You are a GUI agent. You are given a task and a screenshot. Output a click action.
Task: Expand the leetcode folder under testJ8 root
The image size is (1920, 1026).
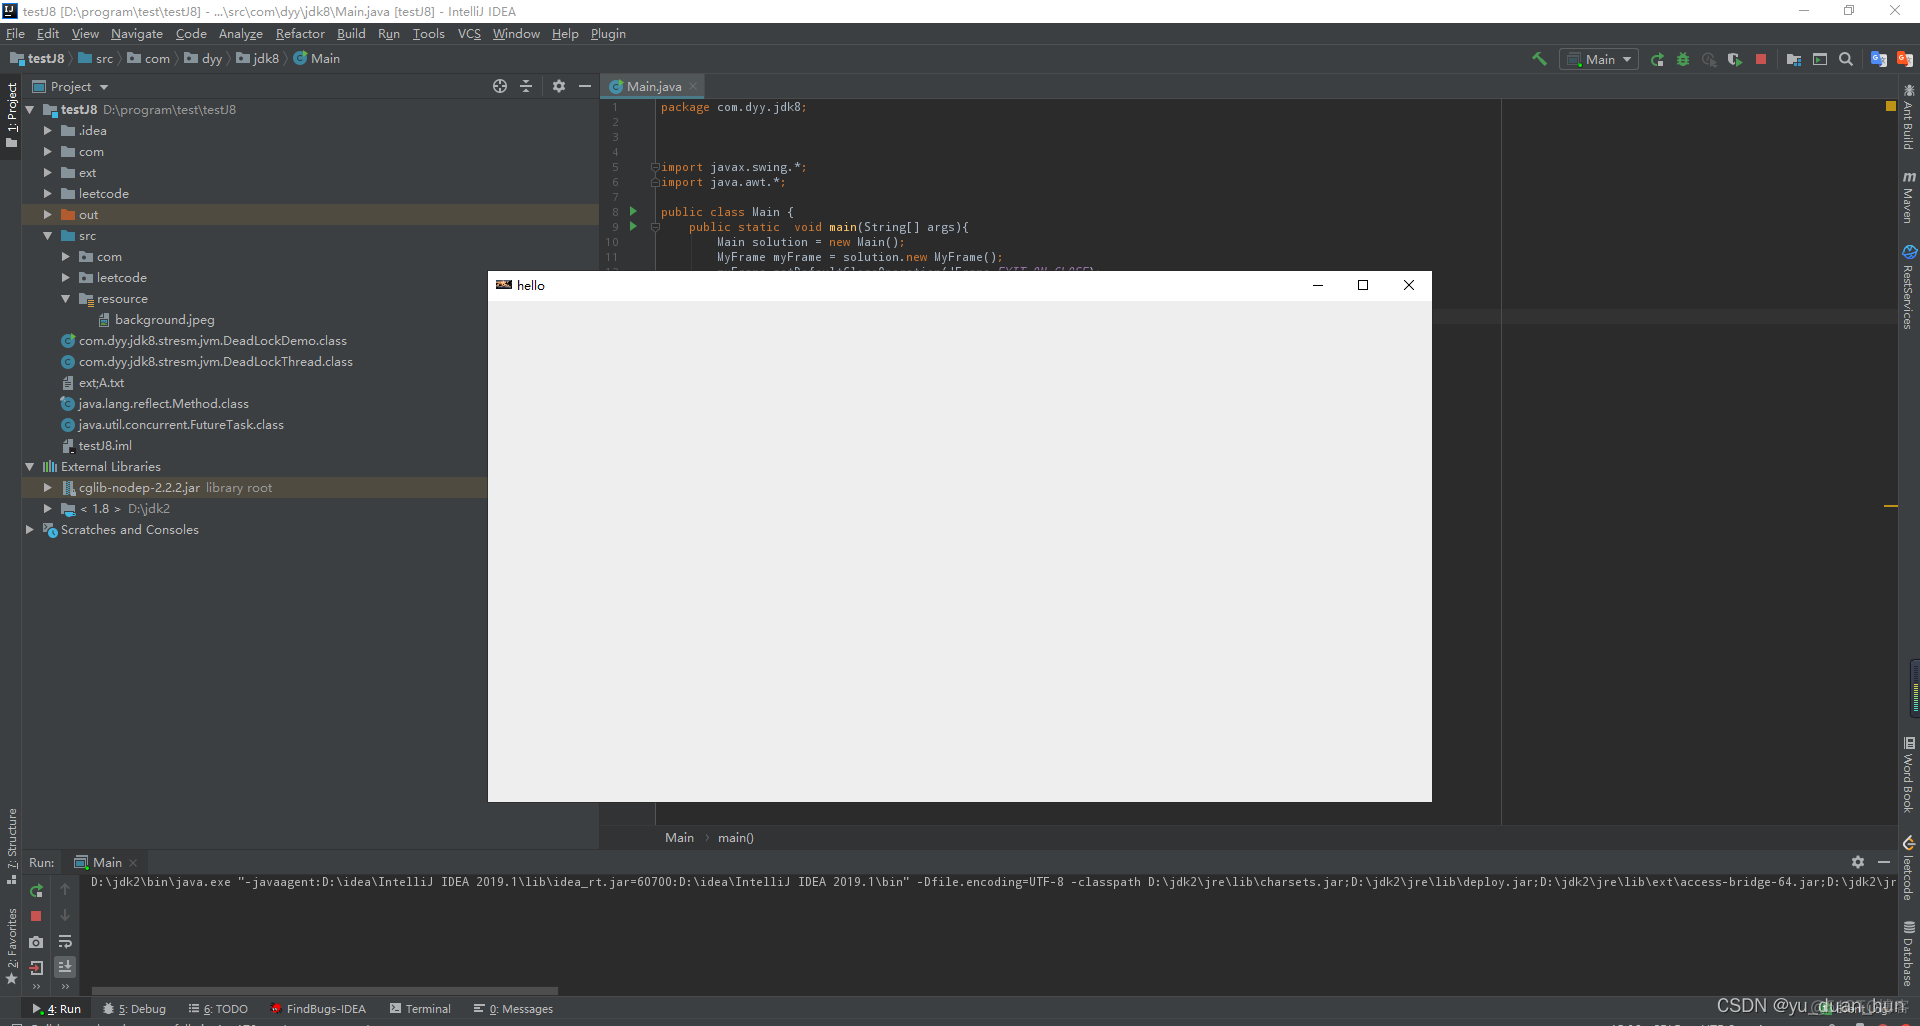(x=48, y=194)
